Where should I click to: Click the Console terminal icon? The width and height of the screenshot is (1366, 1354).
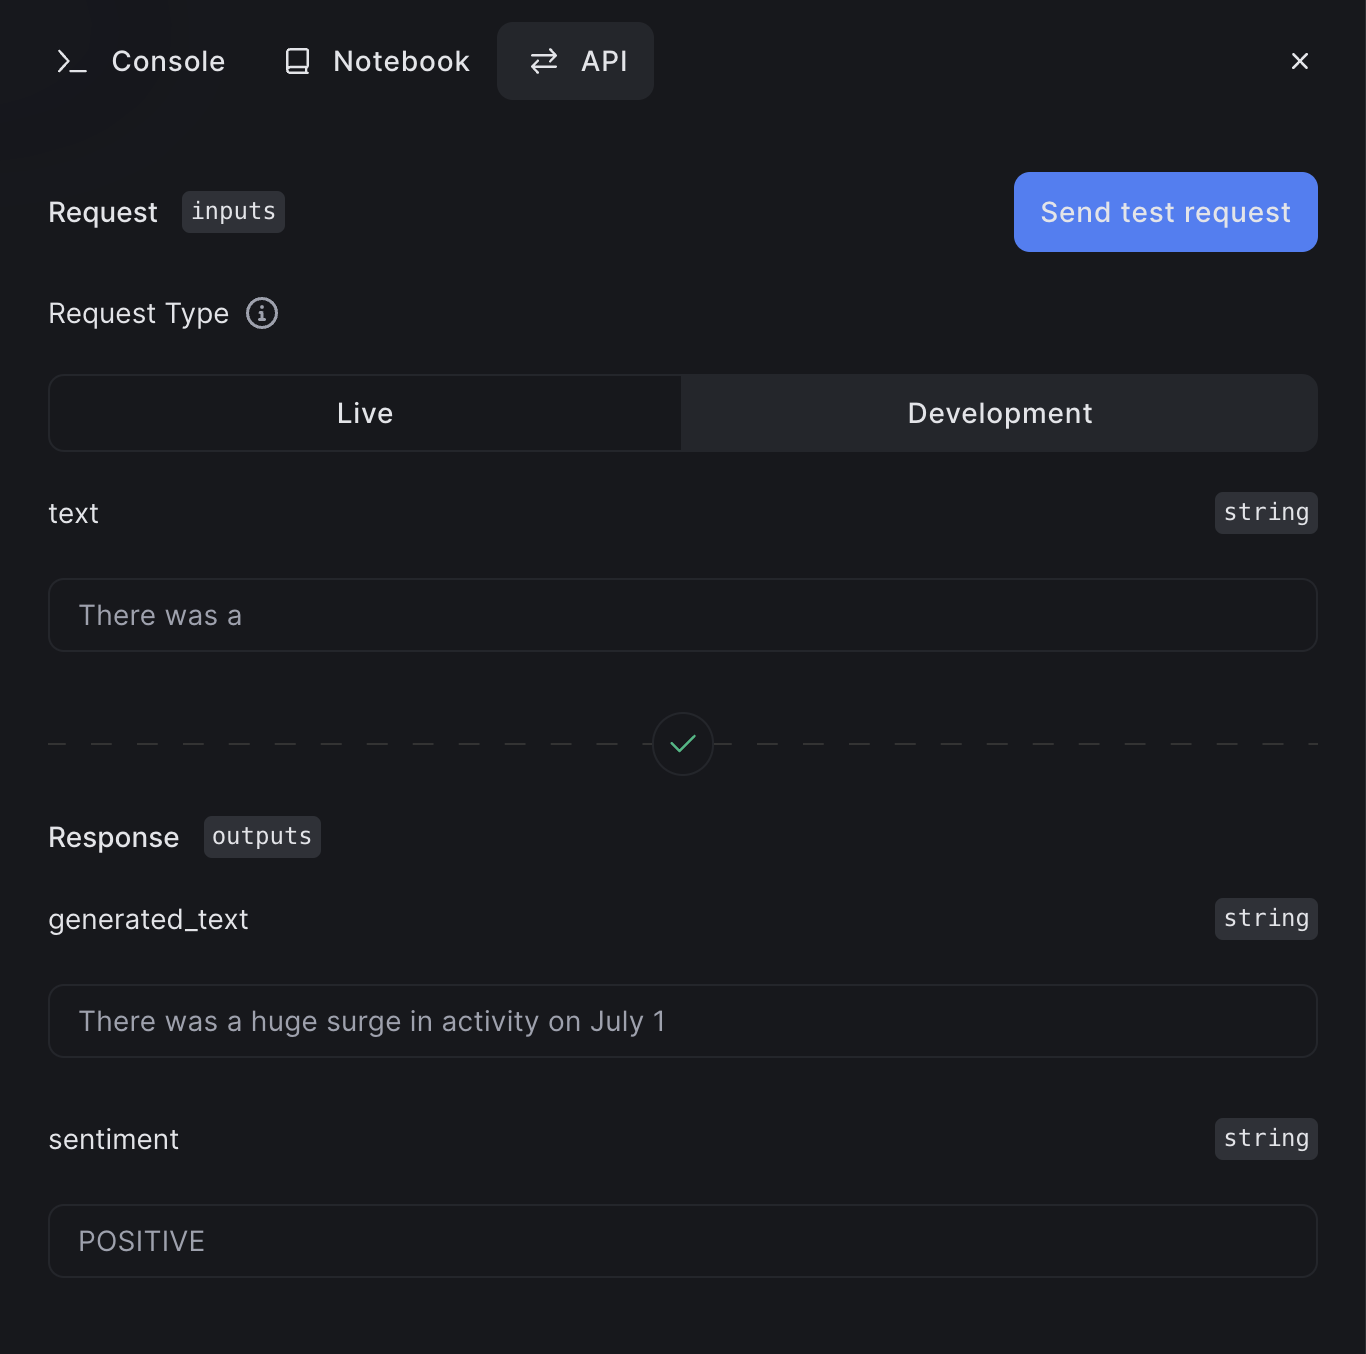coord(71,61)
